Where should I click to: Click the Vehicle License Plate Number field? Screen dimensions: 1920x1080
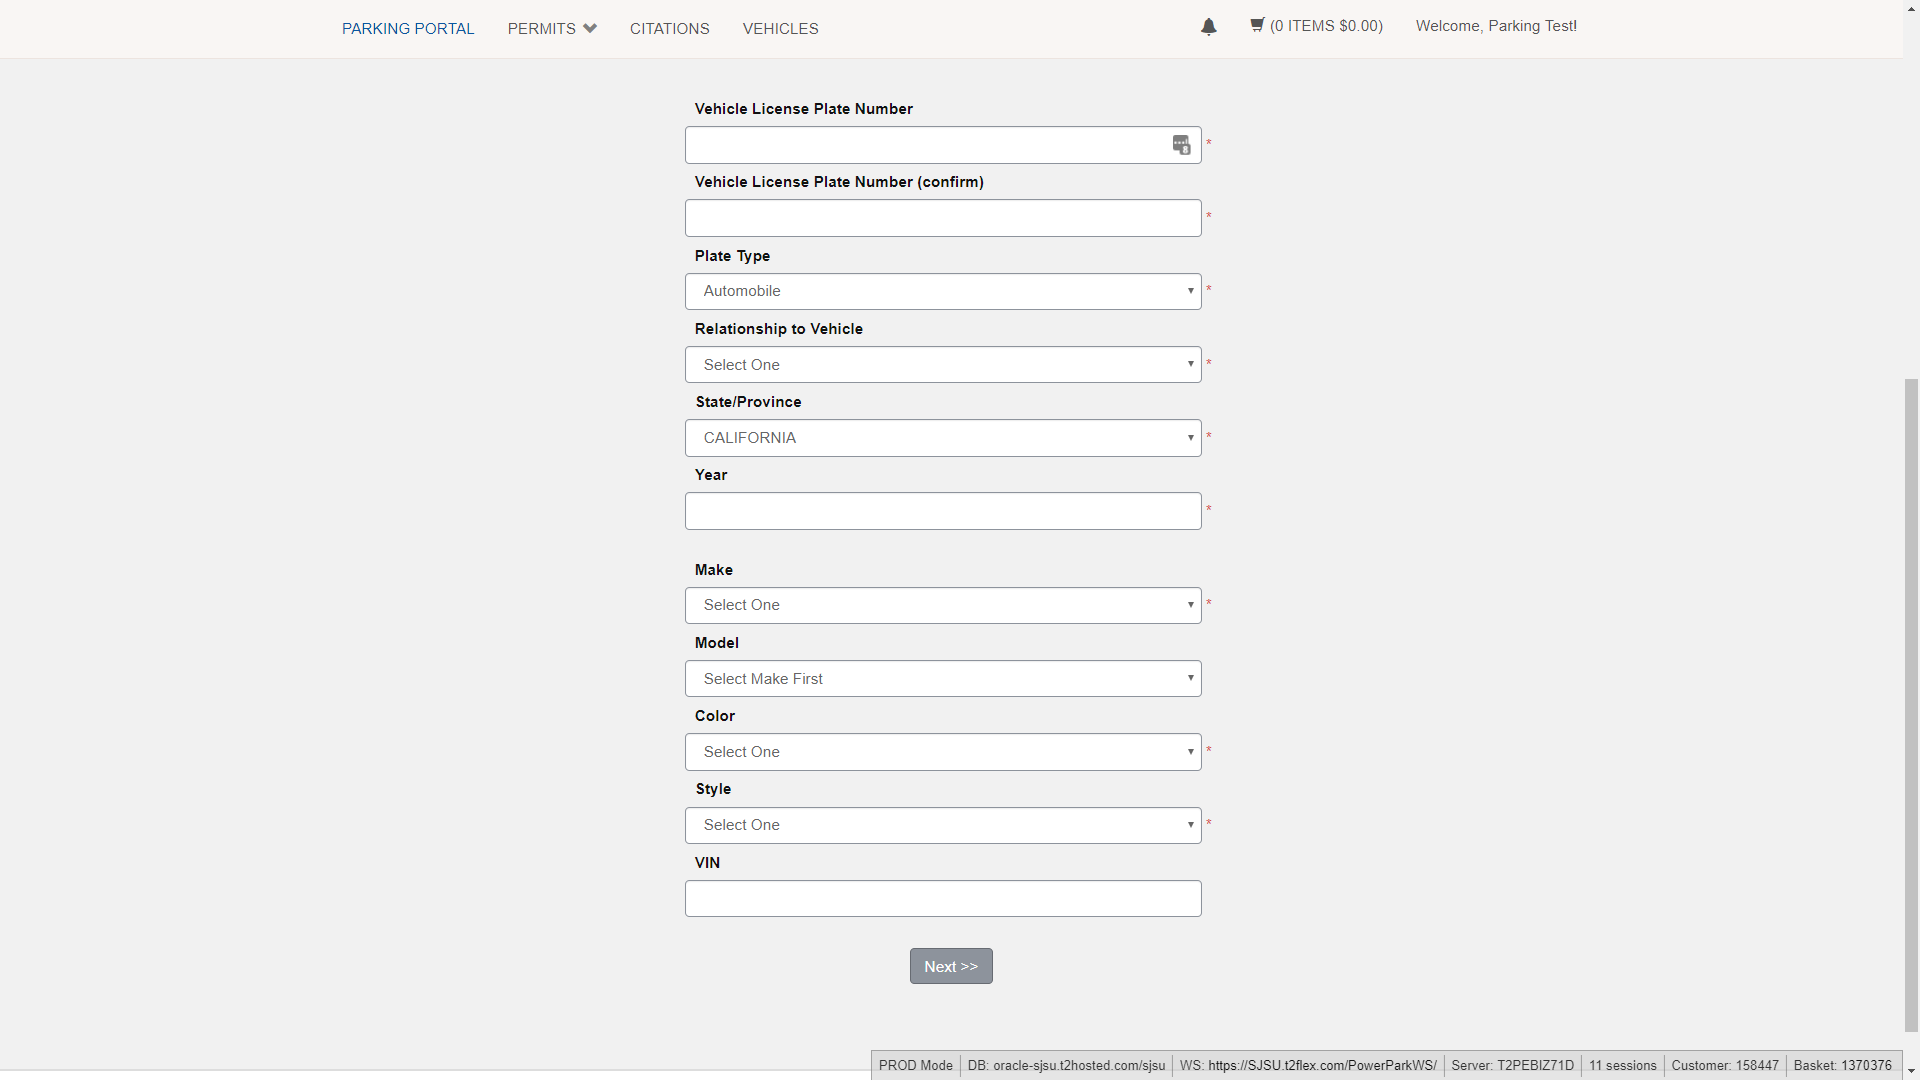925,145
